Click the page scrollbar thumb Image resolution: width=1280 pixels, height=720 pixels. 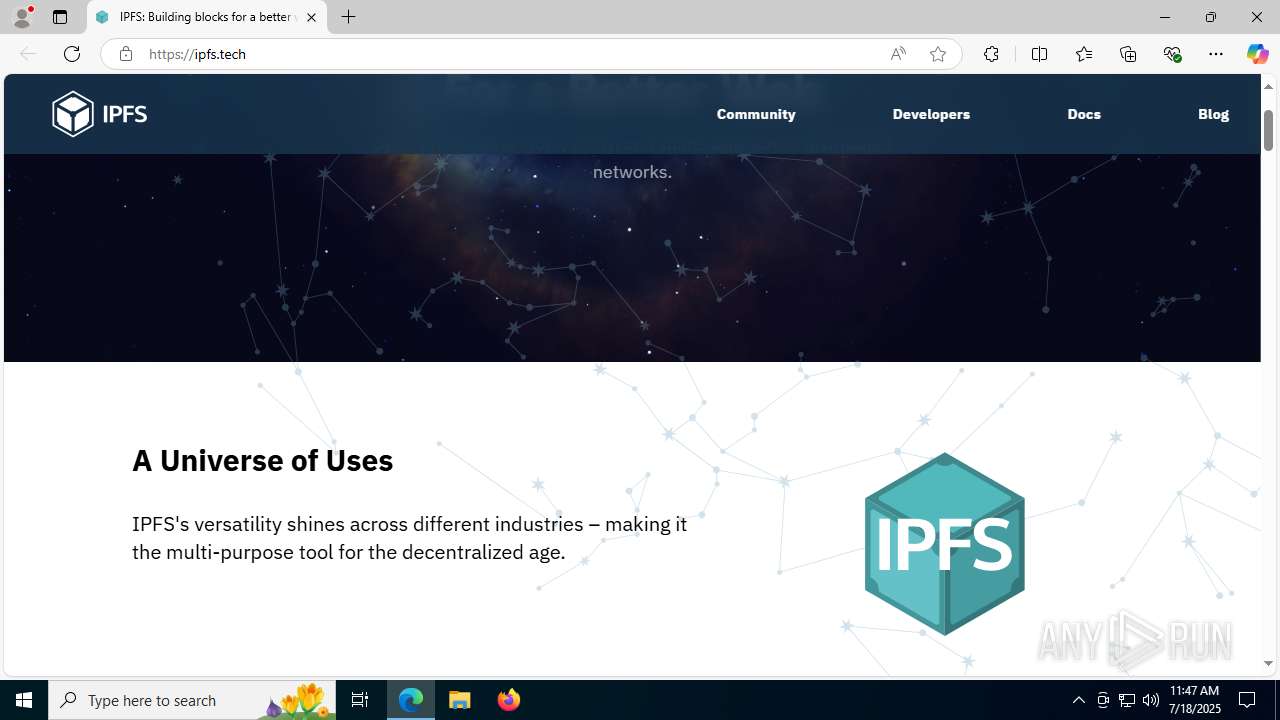click(1268, 130)
